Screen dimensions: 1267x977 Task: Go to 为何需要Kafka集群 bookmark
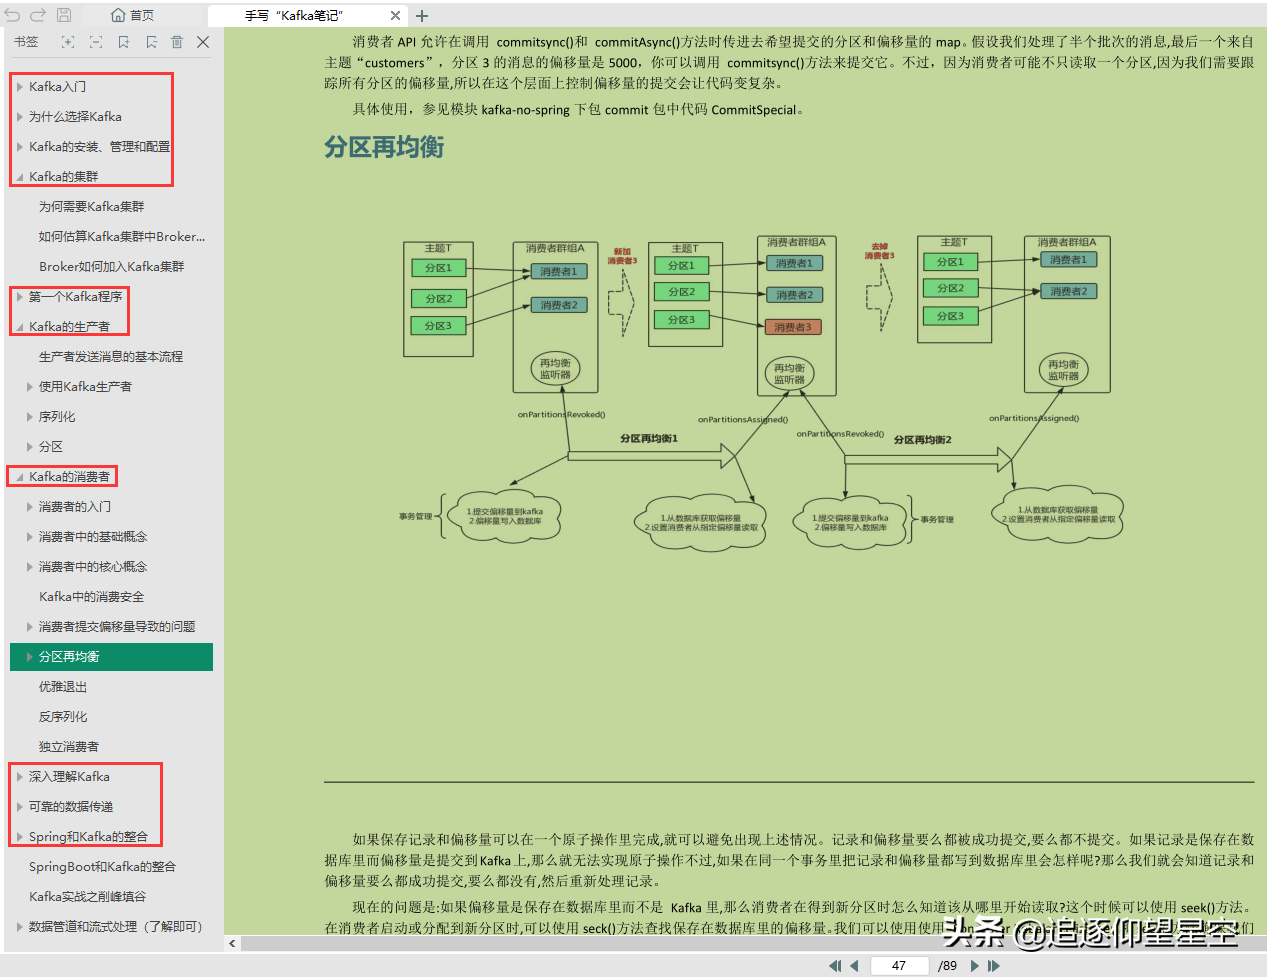92,207
